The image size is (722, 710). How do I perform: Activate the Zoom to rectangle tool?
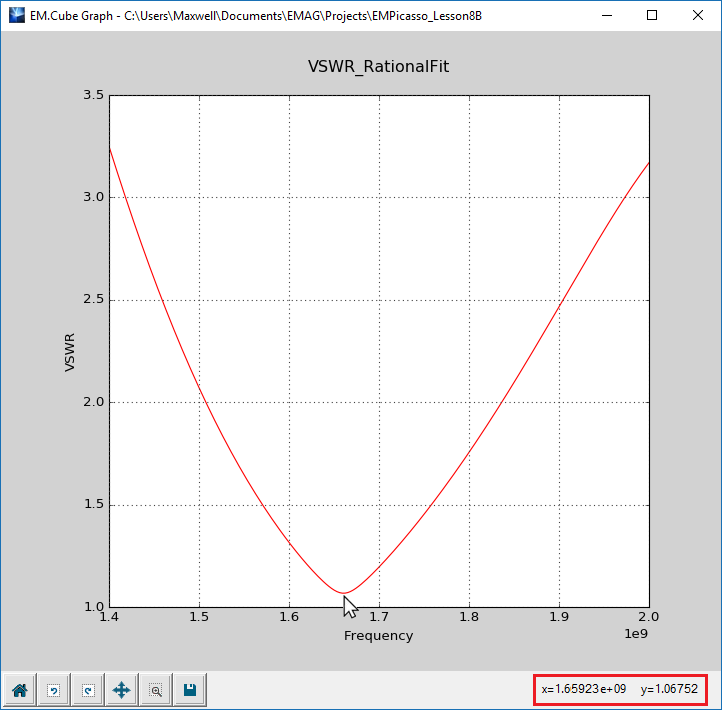(156, 690)
